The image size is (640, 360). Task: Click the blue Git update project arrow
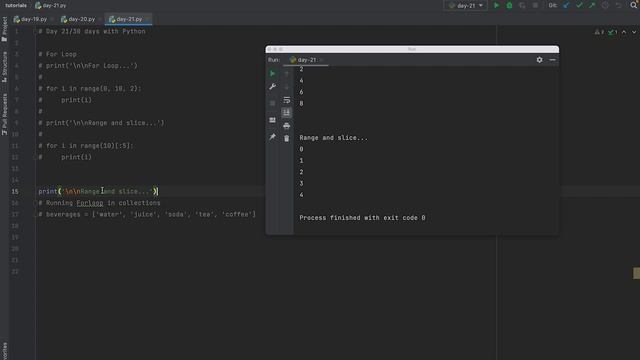[x=566, y=5]
